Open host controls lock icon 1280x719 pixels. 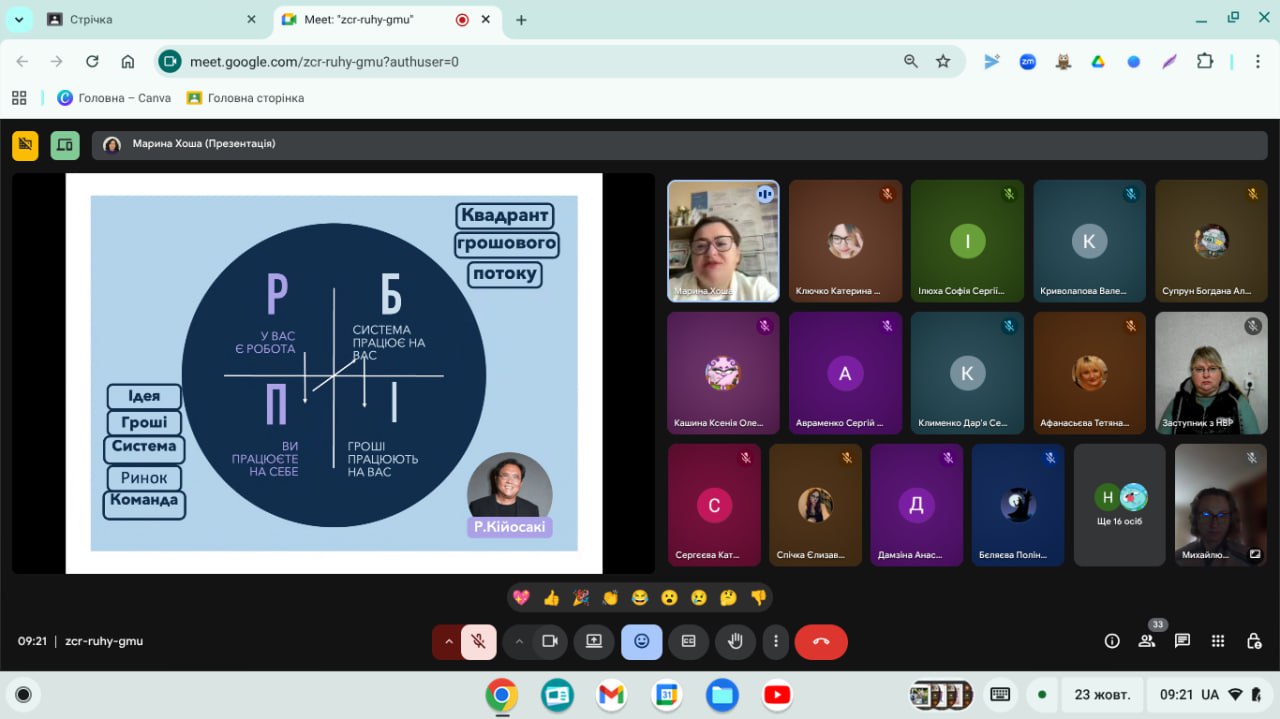1253,641
